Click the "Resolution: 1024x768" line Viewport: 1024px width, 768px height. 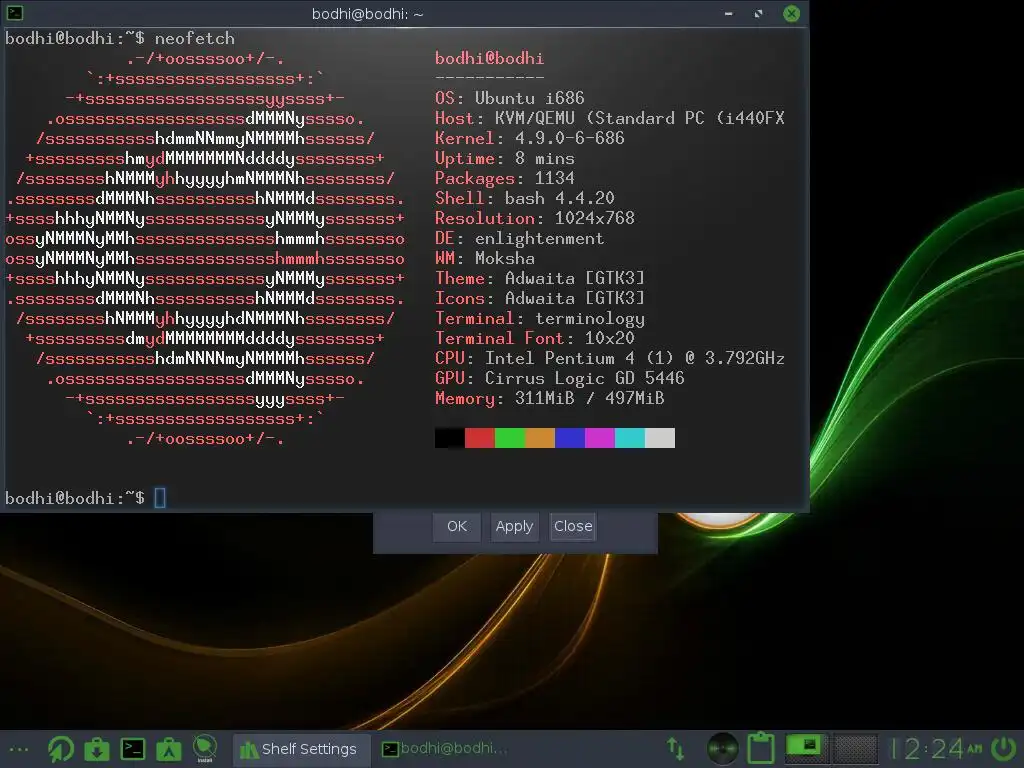[x=535, y=218]
